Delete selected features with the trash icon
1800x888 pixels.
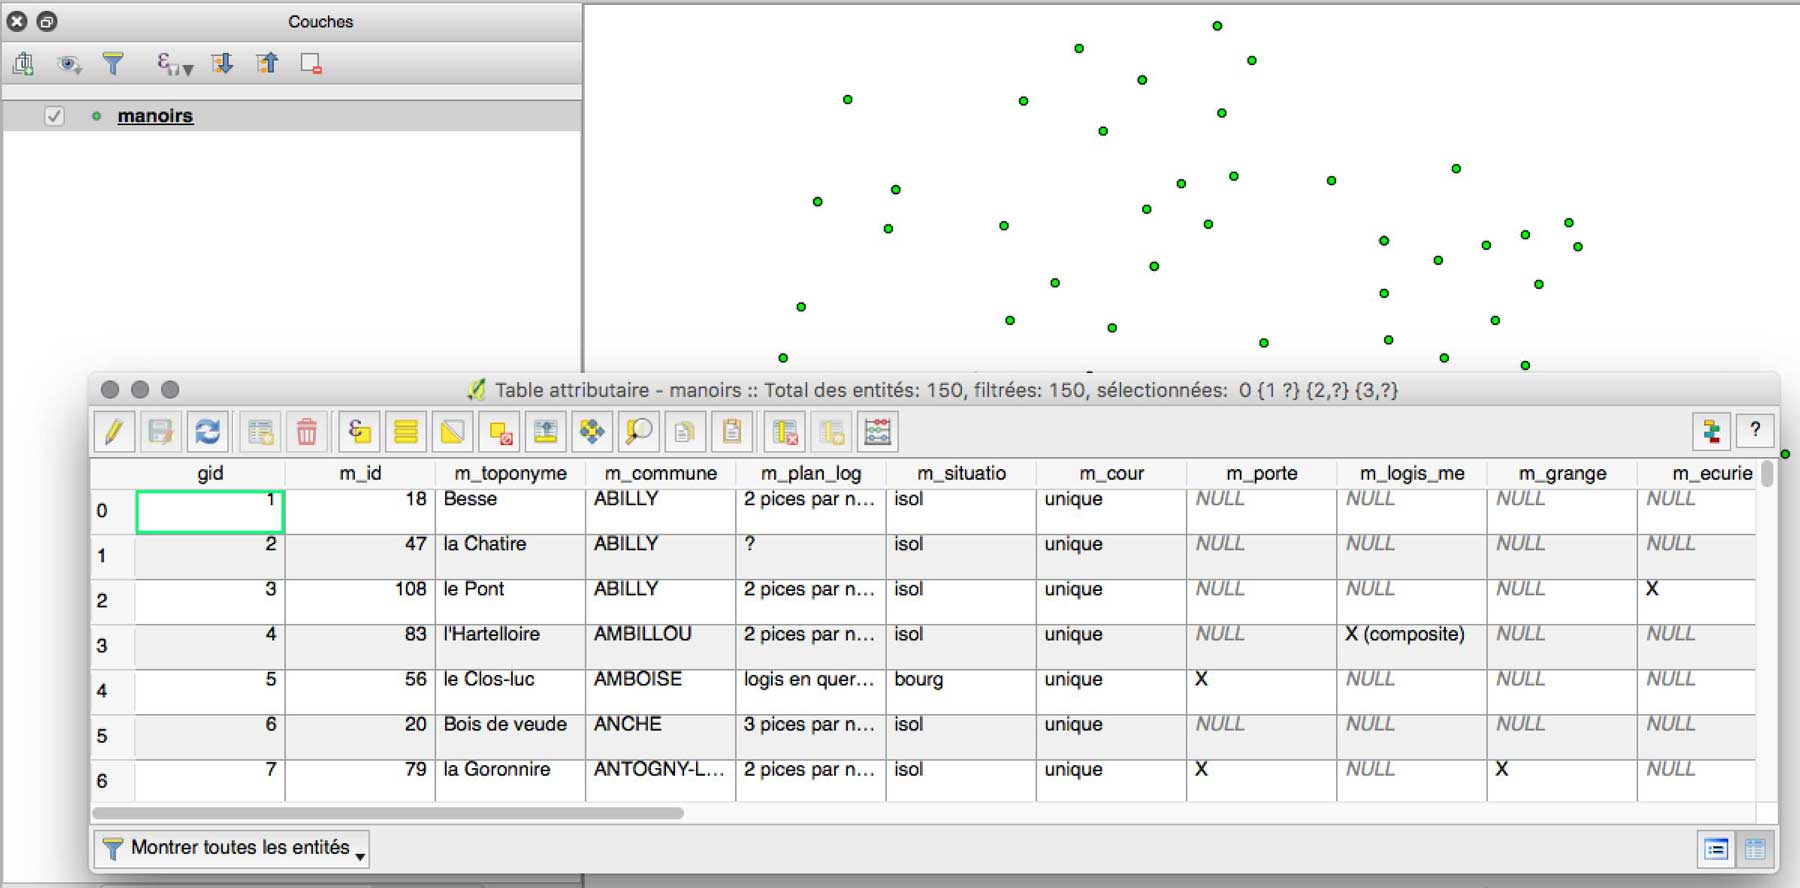click(x=307, y=432)
